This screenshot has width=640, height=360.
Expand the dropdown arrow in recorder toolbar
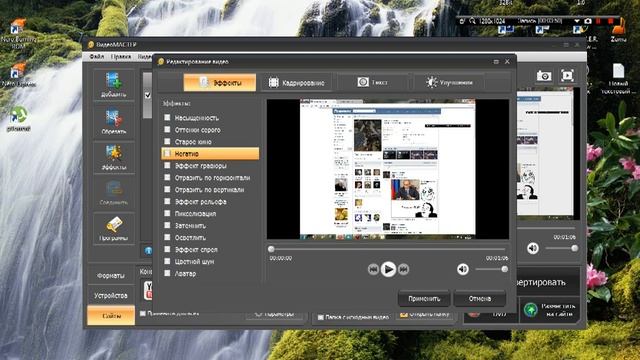[577, 21]
